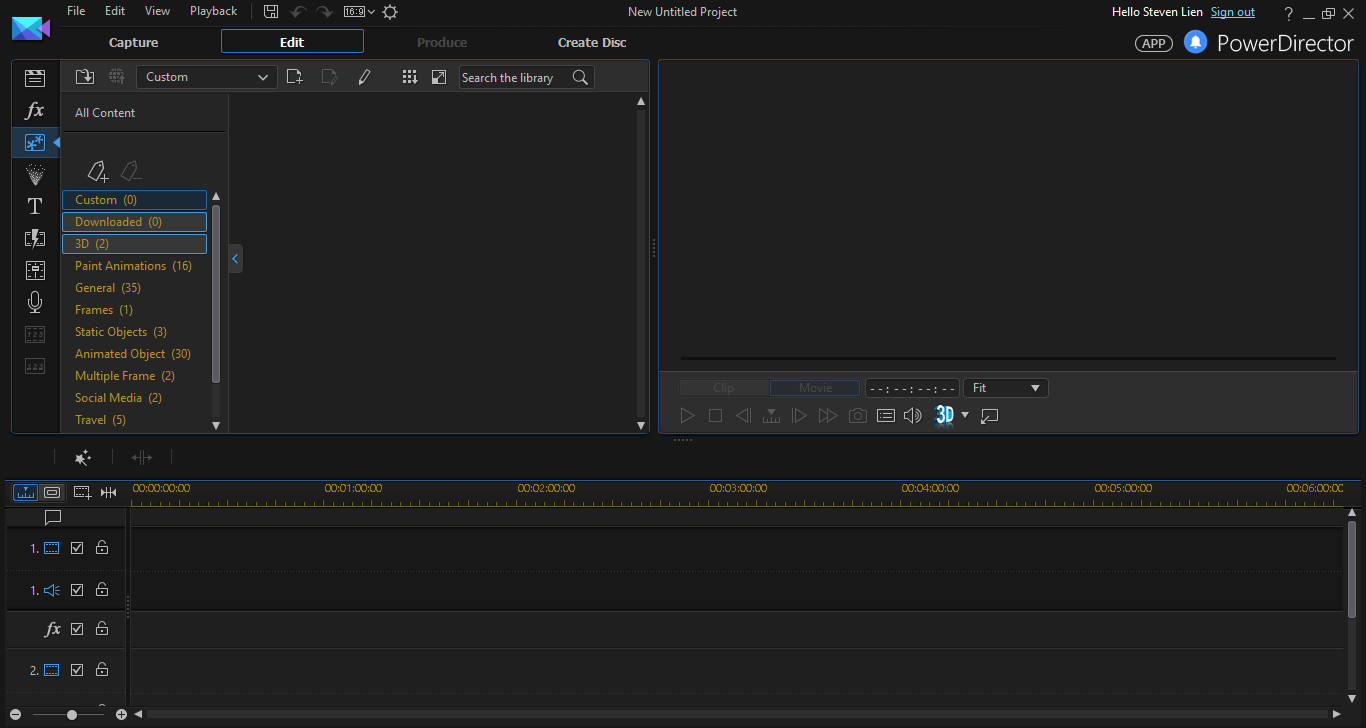Toggle lock on audio track 1
Screen dimensions: 1366x728
coord(102,590)
